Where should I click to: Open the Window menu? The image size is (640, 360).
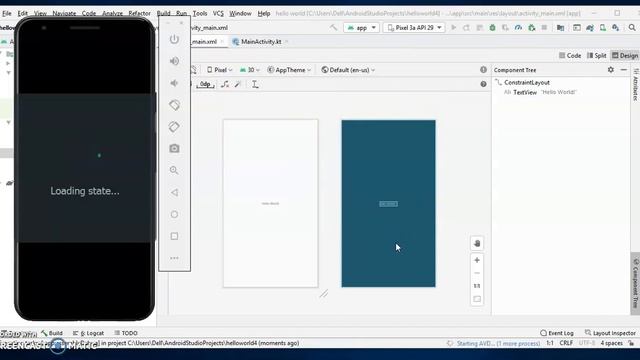(240, 13)
